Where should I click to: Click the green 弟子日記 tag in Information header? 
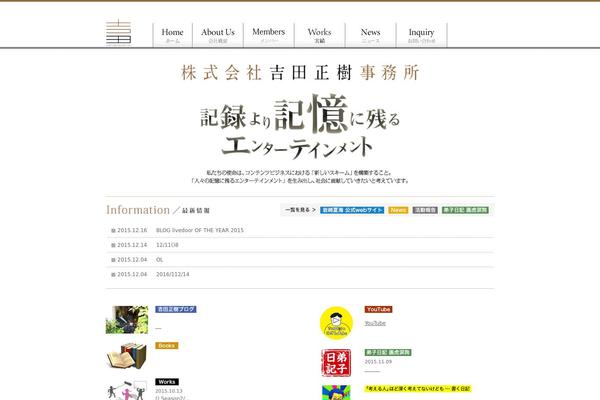pos(465,210)
